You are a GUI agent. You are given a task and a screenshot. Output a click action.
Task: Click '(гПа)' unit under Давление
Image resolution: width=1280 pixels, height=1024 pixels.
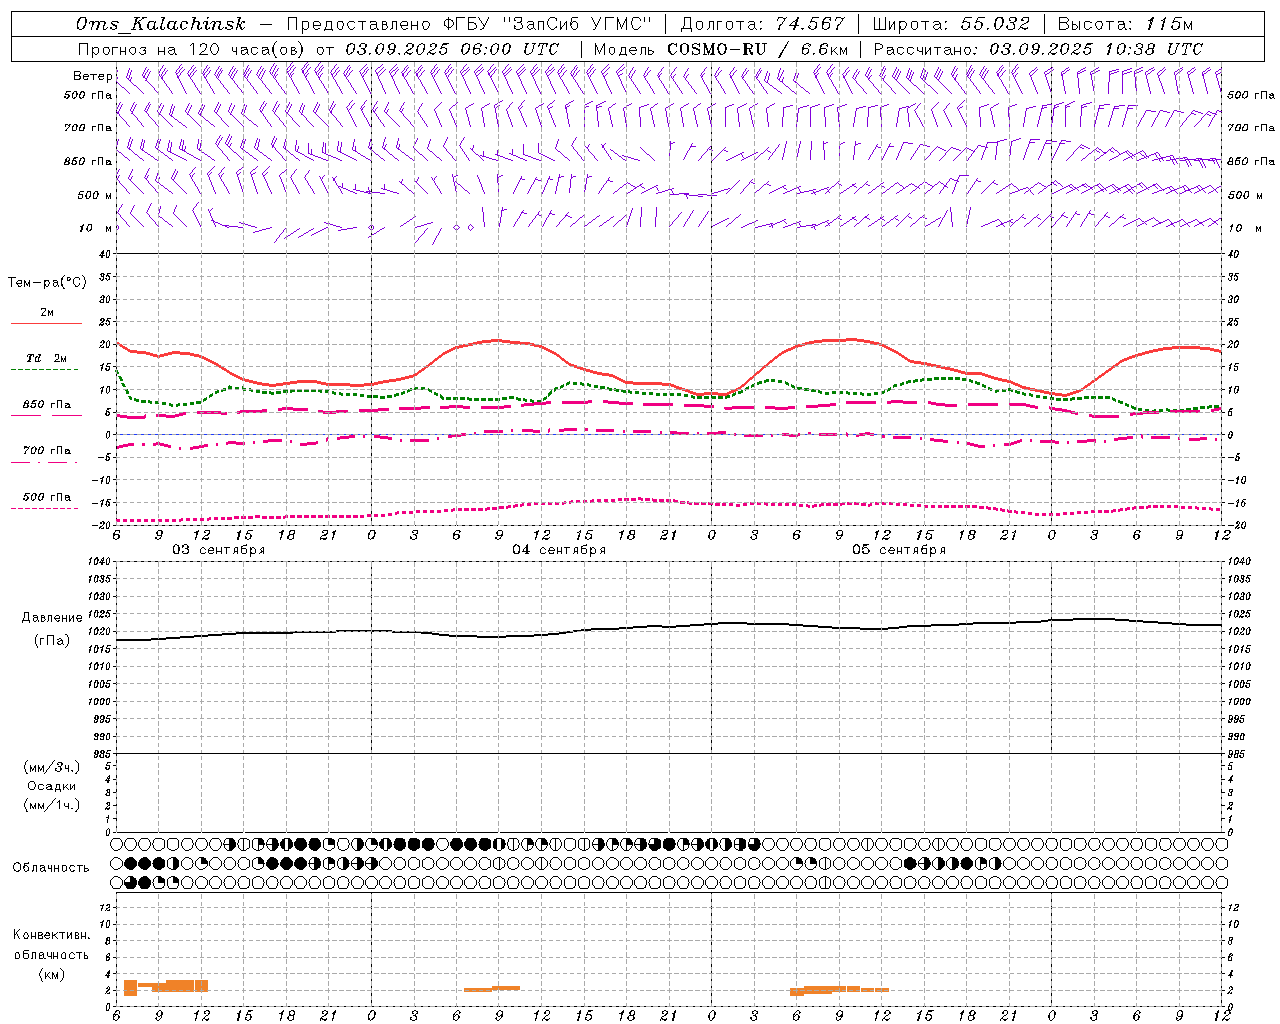(x=52, y=640)
